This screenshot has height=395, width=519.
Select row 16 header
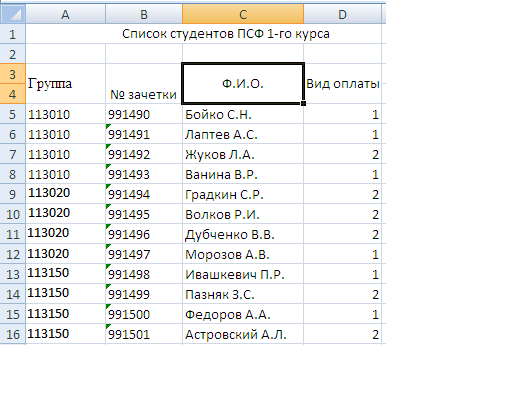[x=13, y=334]
